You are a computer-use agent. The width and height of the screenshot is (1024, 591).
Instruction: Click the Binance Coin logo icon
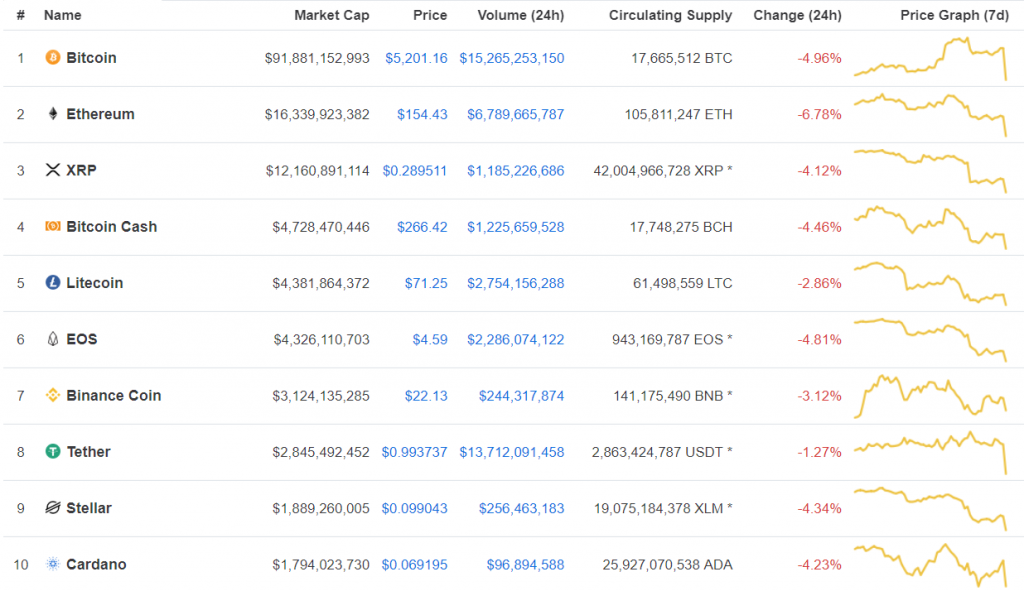(53, 394)
